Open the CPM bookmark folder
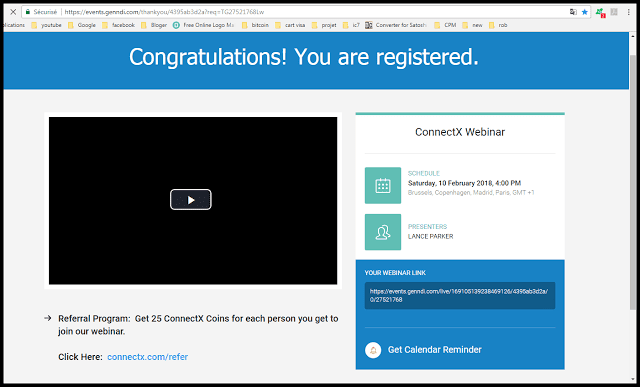640x387 pixels. 445,25
